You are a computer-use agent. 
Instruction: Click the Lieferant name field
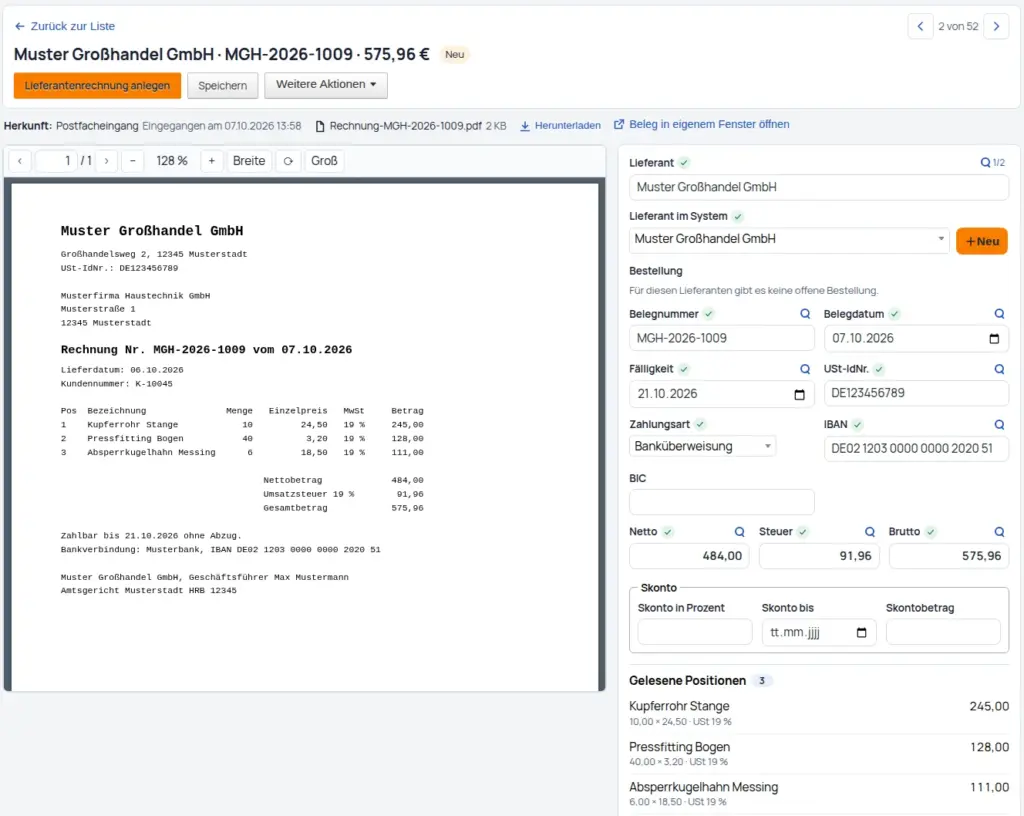pyautogui.click(x=819, y=187)
